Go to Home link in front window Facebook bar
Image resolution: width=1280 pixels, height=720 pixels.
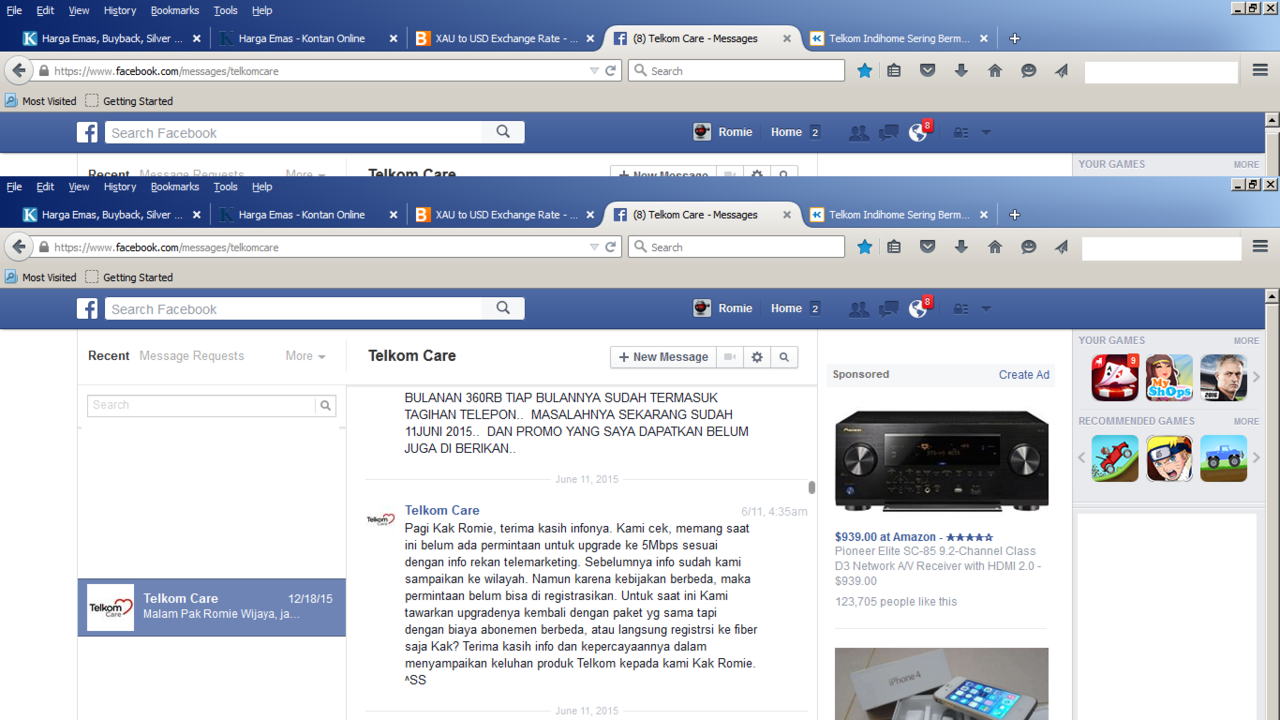[786, 309]
